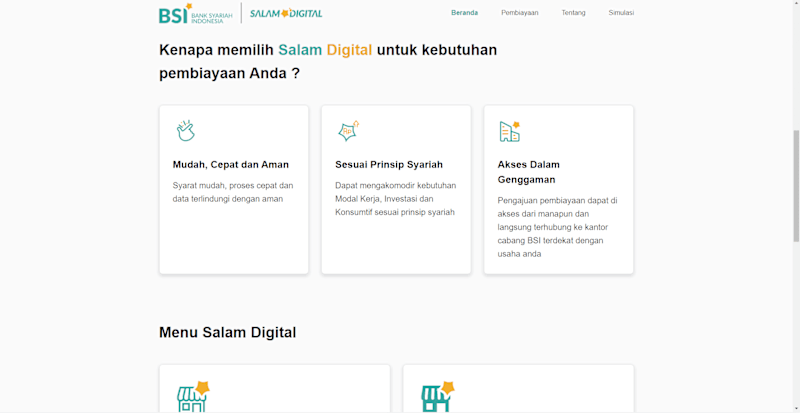The width and height of the screenshot is (800, 413).
Task: Click text 'Dapat mengakomodir kebutuhan'
Action: [x=395, y=185]
